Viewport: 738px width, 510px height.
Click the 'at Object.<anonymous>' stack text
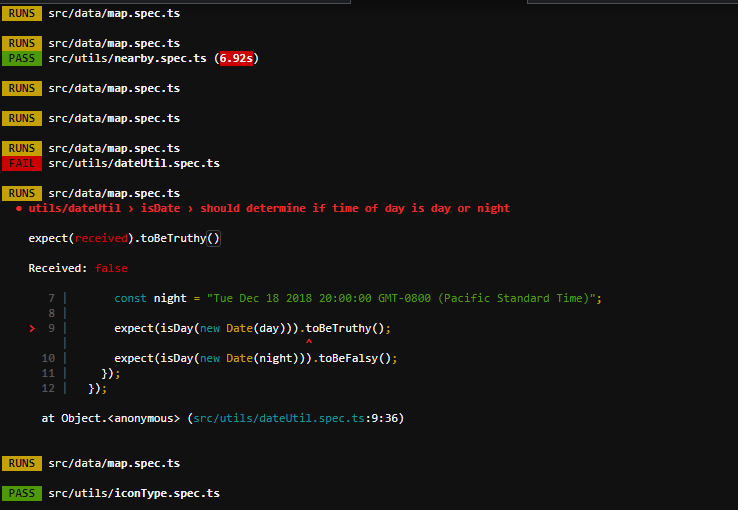[x=111, y=418]
